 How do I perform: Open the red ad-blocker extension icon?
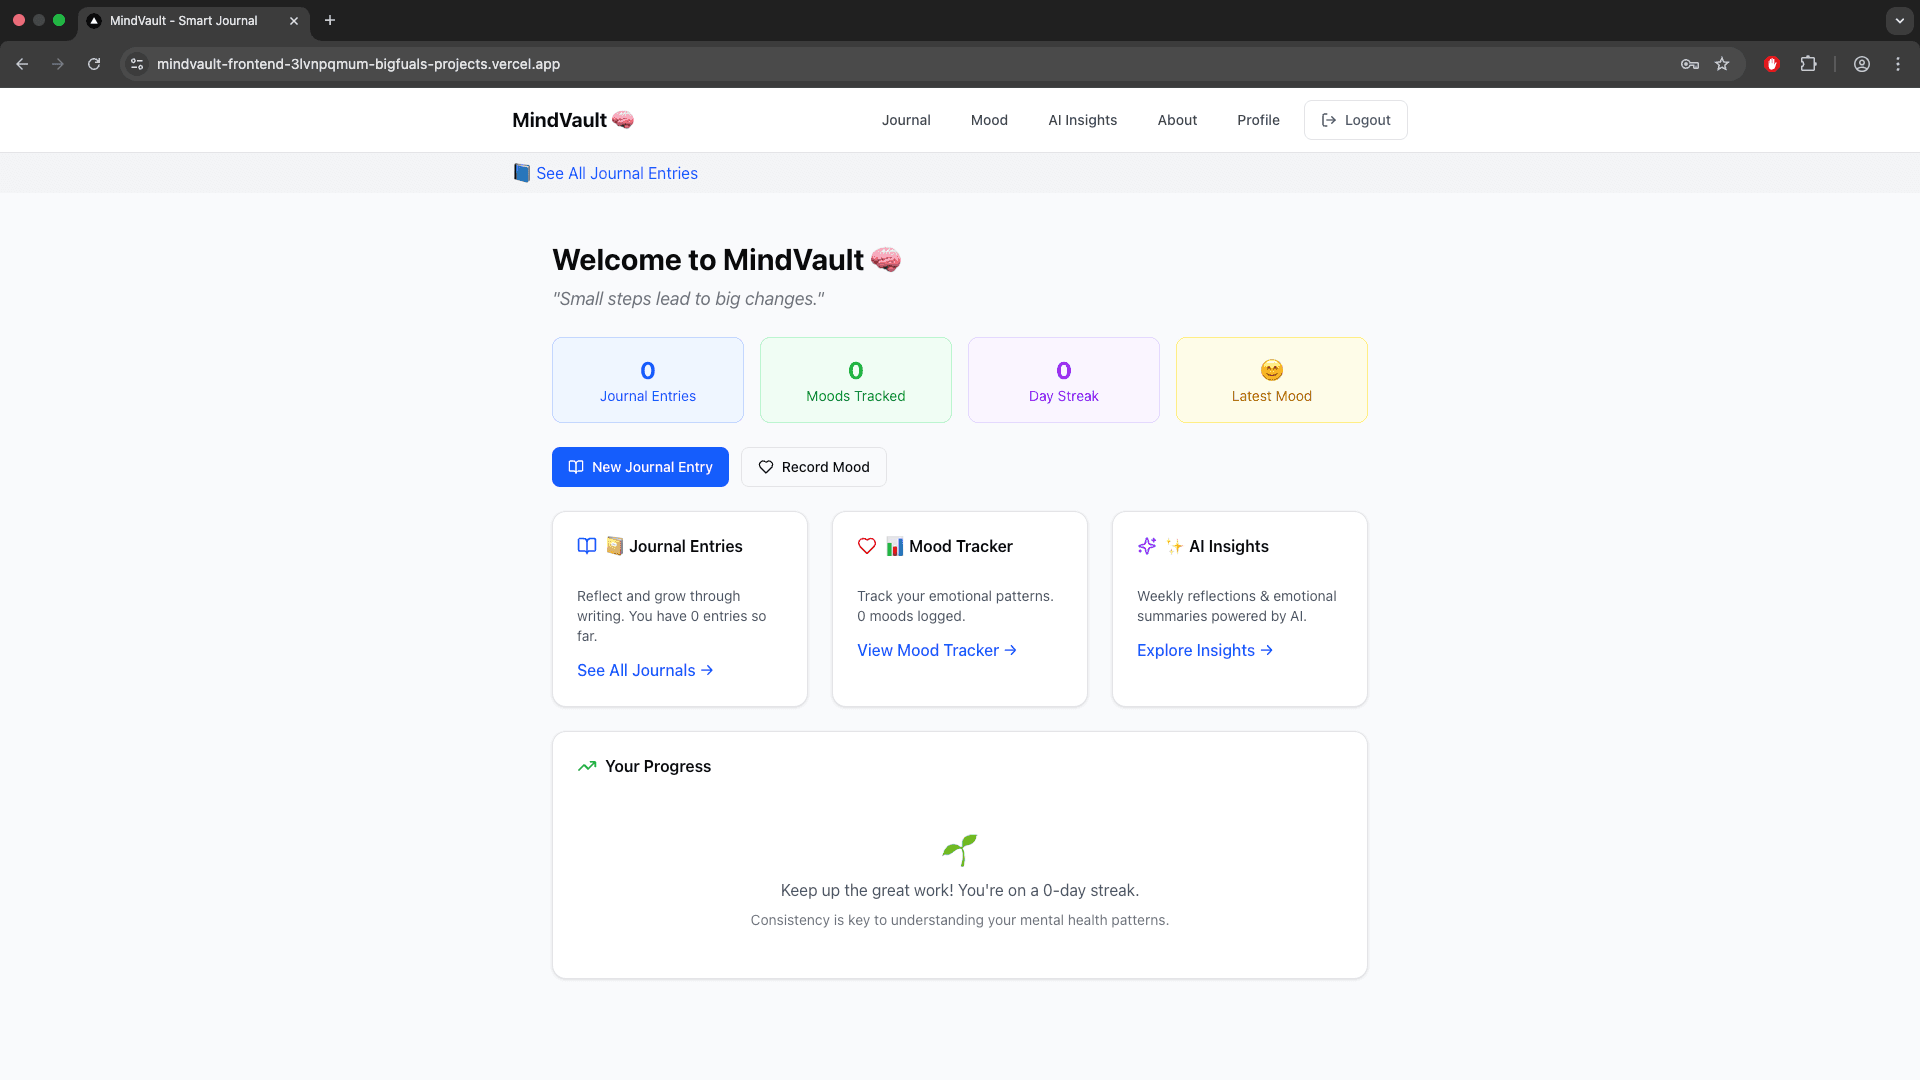click(x=1772, y=64)
